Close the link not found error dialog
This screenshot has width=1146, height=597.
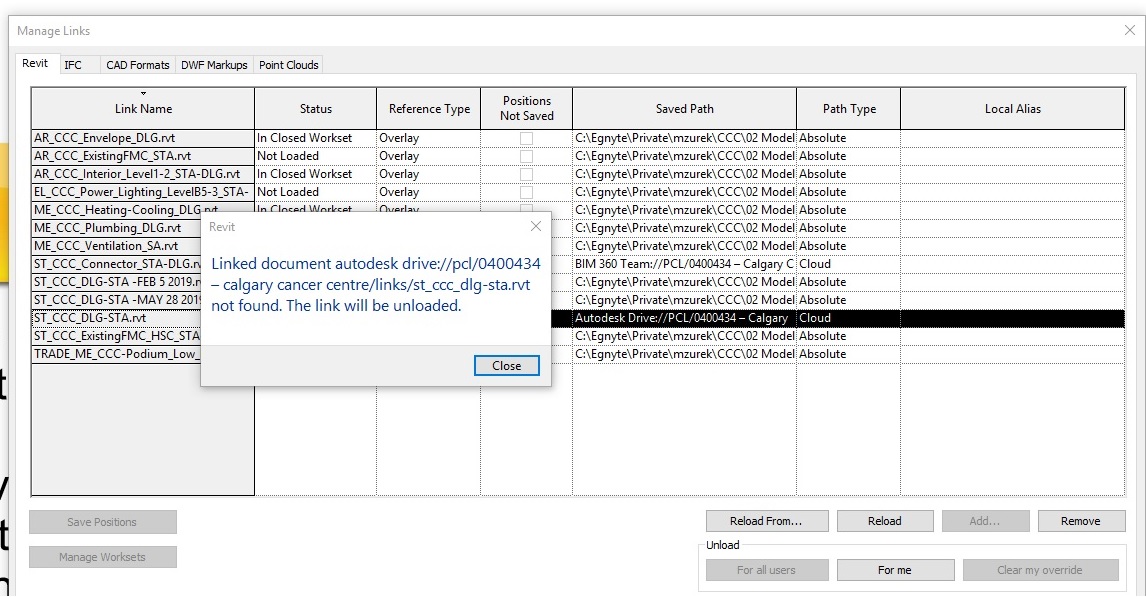pos(506,365)
